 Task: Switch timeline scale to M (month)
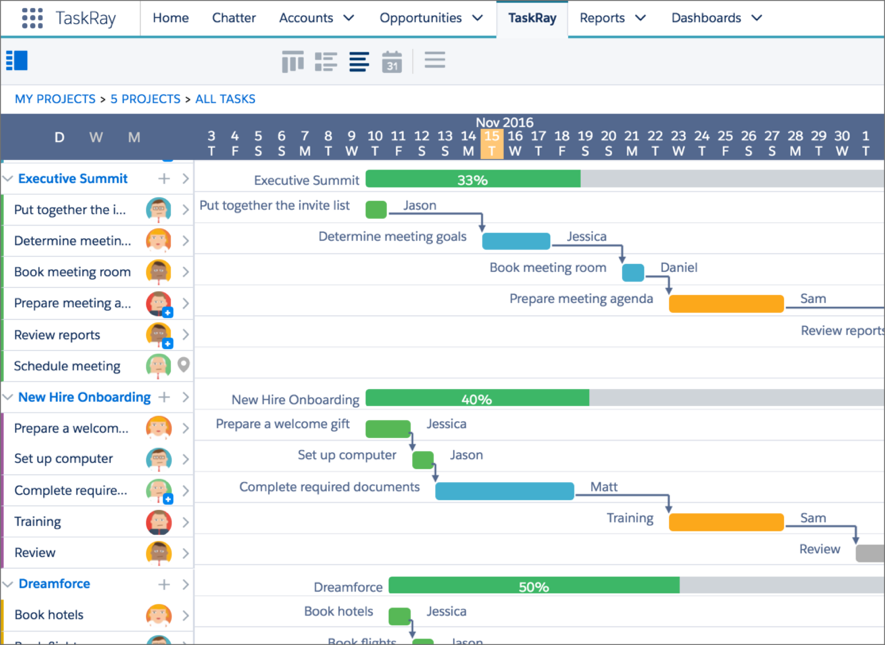134,138
